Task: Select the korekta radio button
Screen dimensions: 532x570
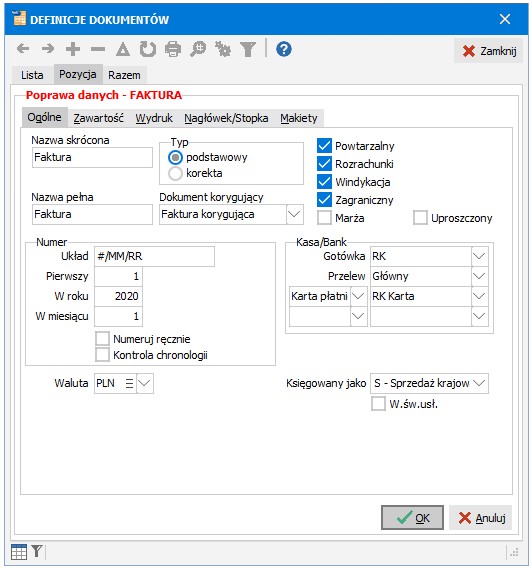Action: [175, 173]
